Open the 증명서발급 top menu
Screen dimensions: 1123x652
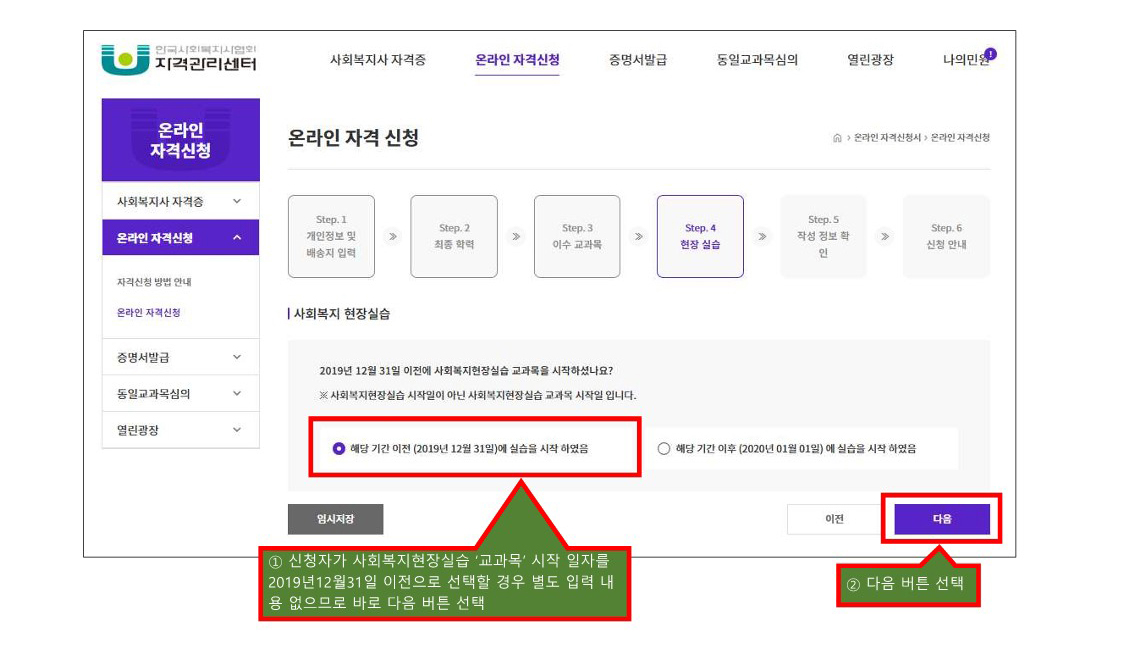click(x=637, y=59)
